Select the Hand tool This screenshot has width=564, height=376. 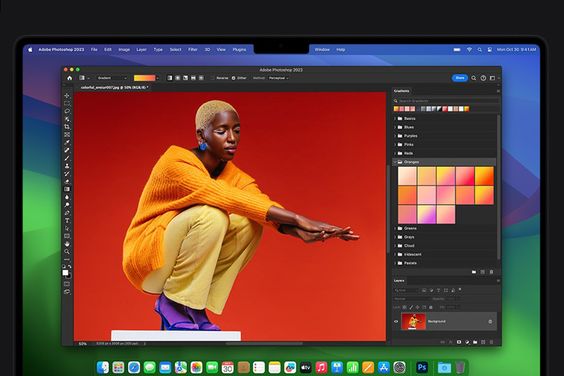67,244
